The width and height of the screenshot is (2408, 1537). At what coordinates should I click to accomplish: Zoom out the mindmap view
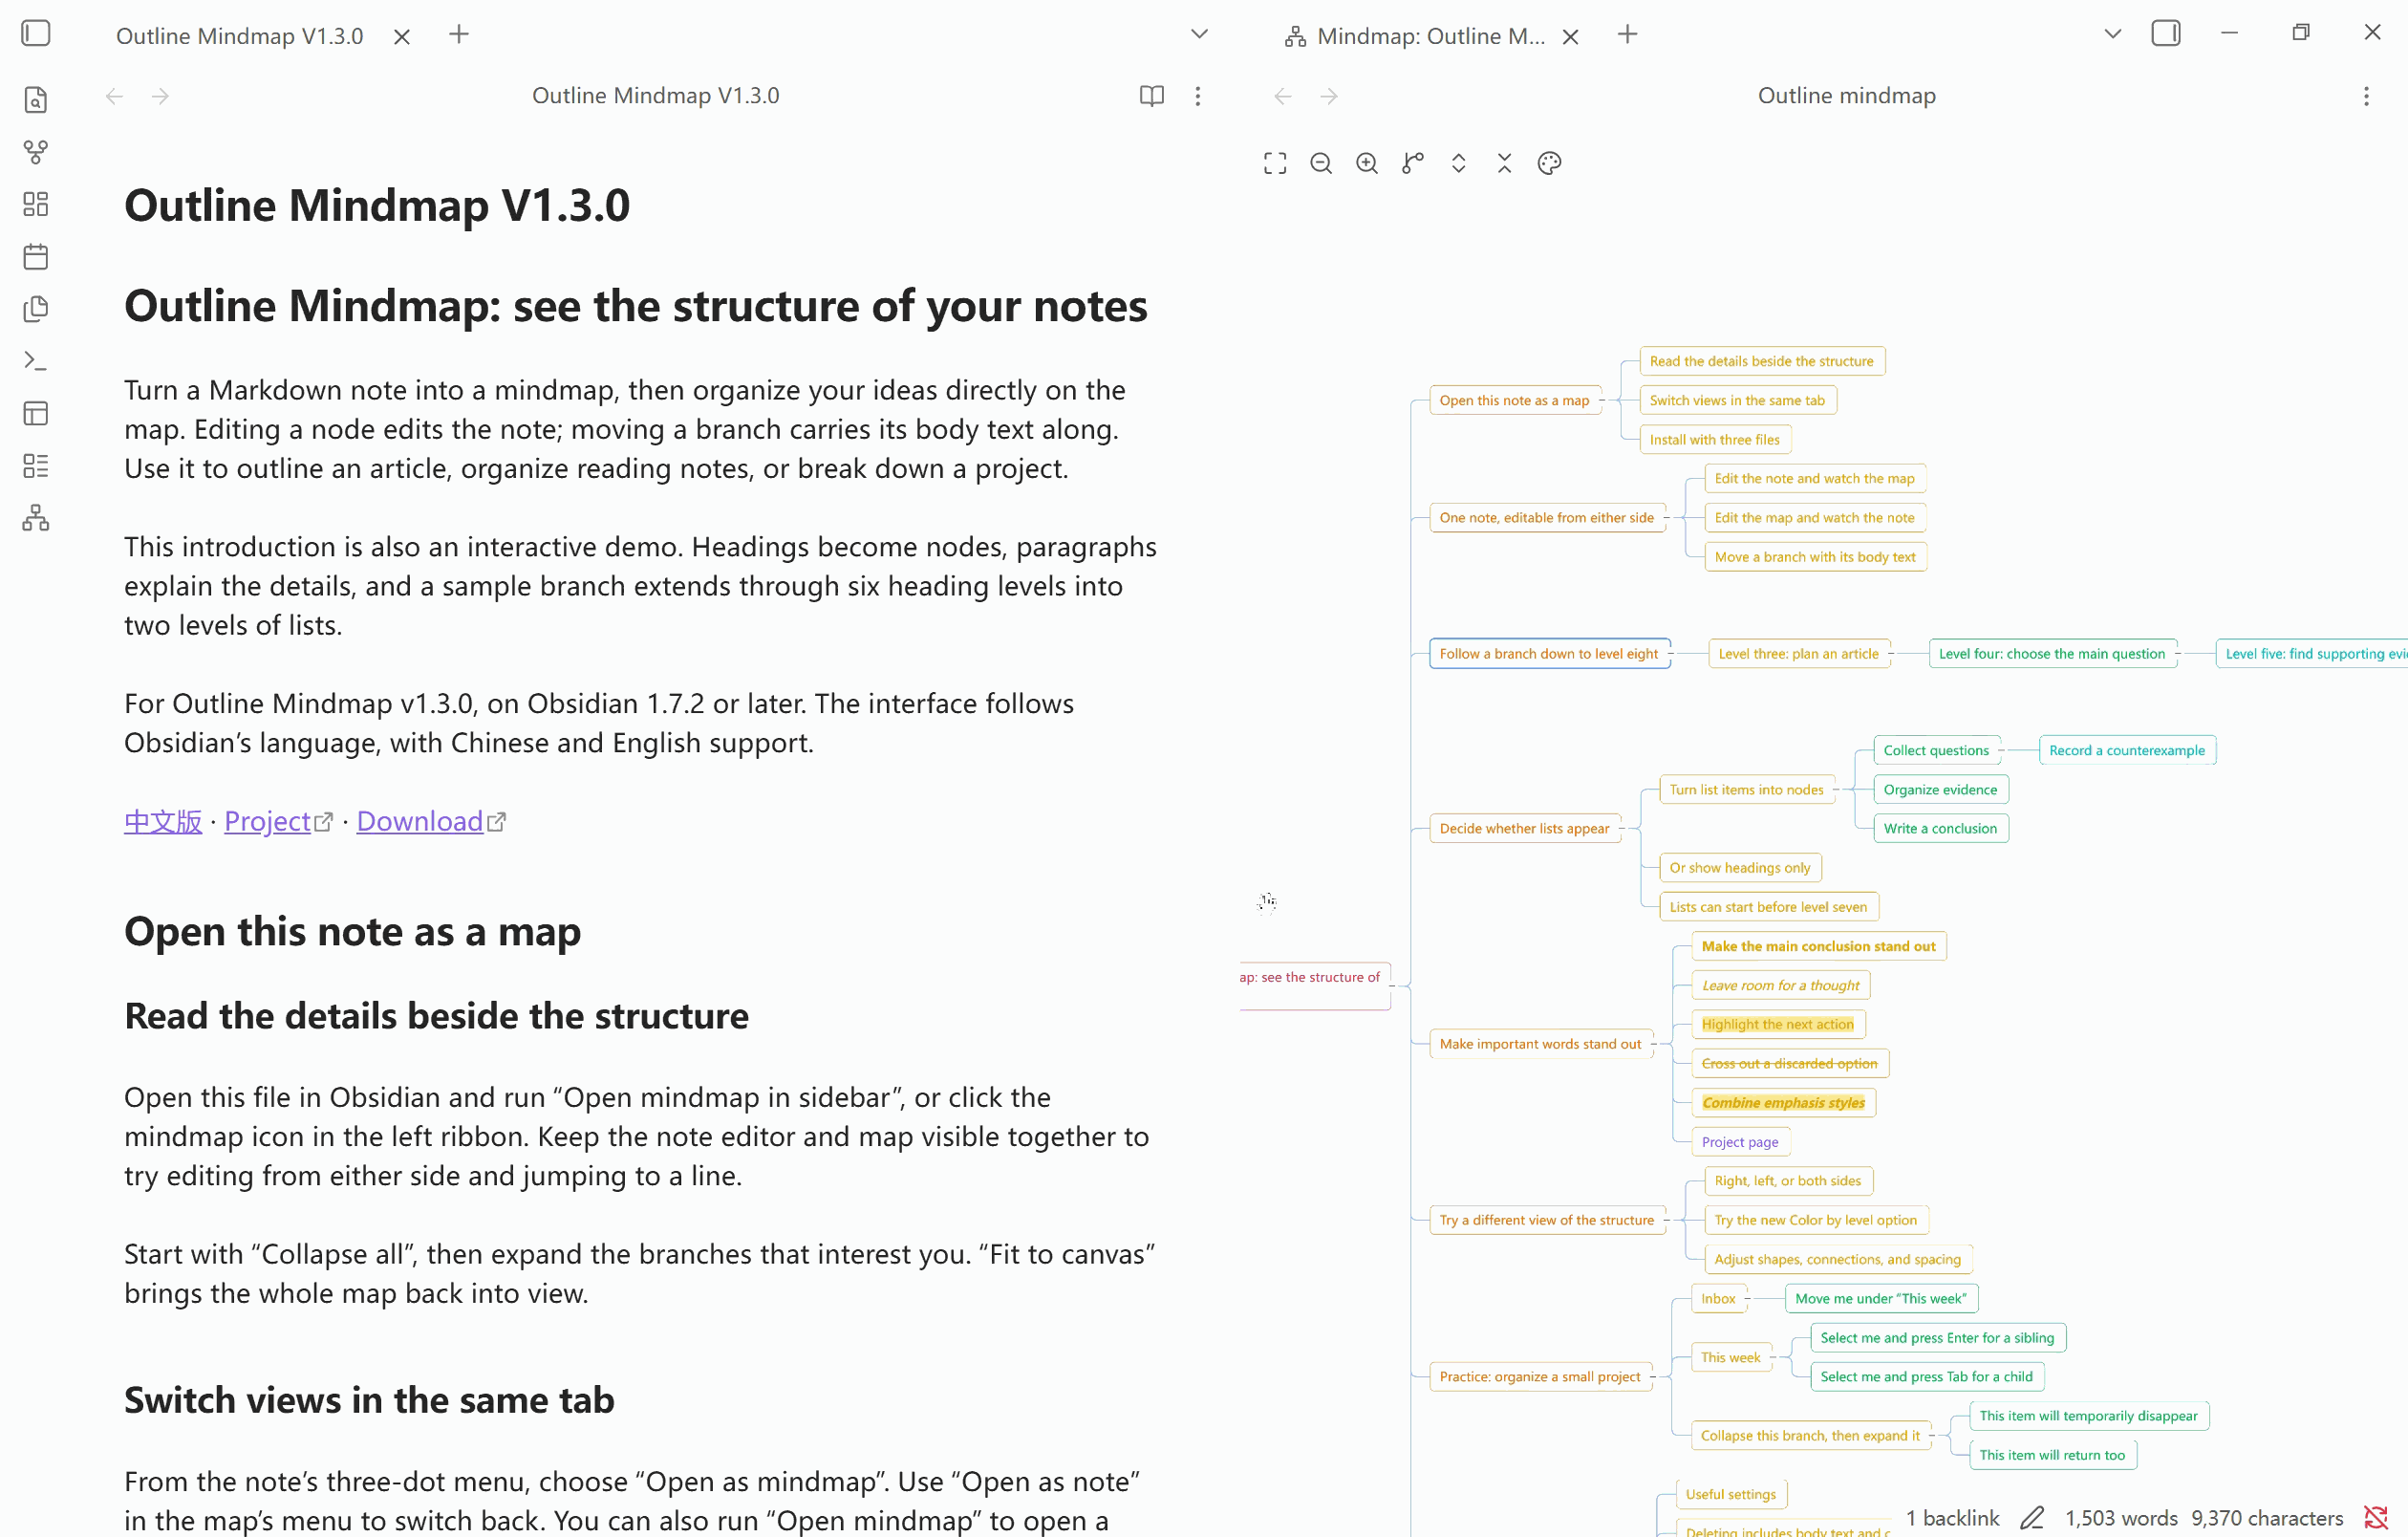[x=1321, y=163]
